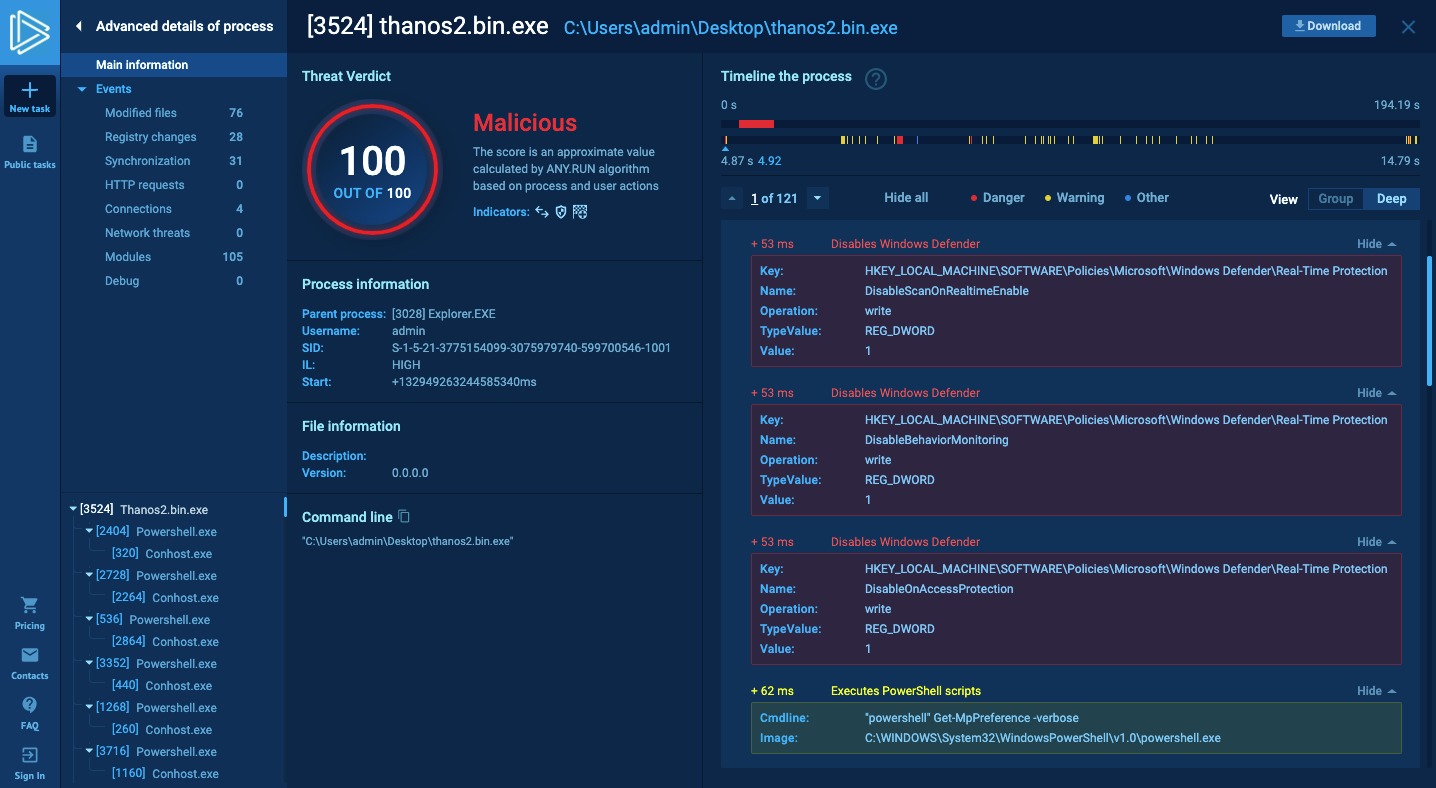Select [260] Conhost.exe in process tree
Viewport: 1436px width, 788px height.
coord(161,730)
